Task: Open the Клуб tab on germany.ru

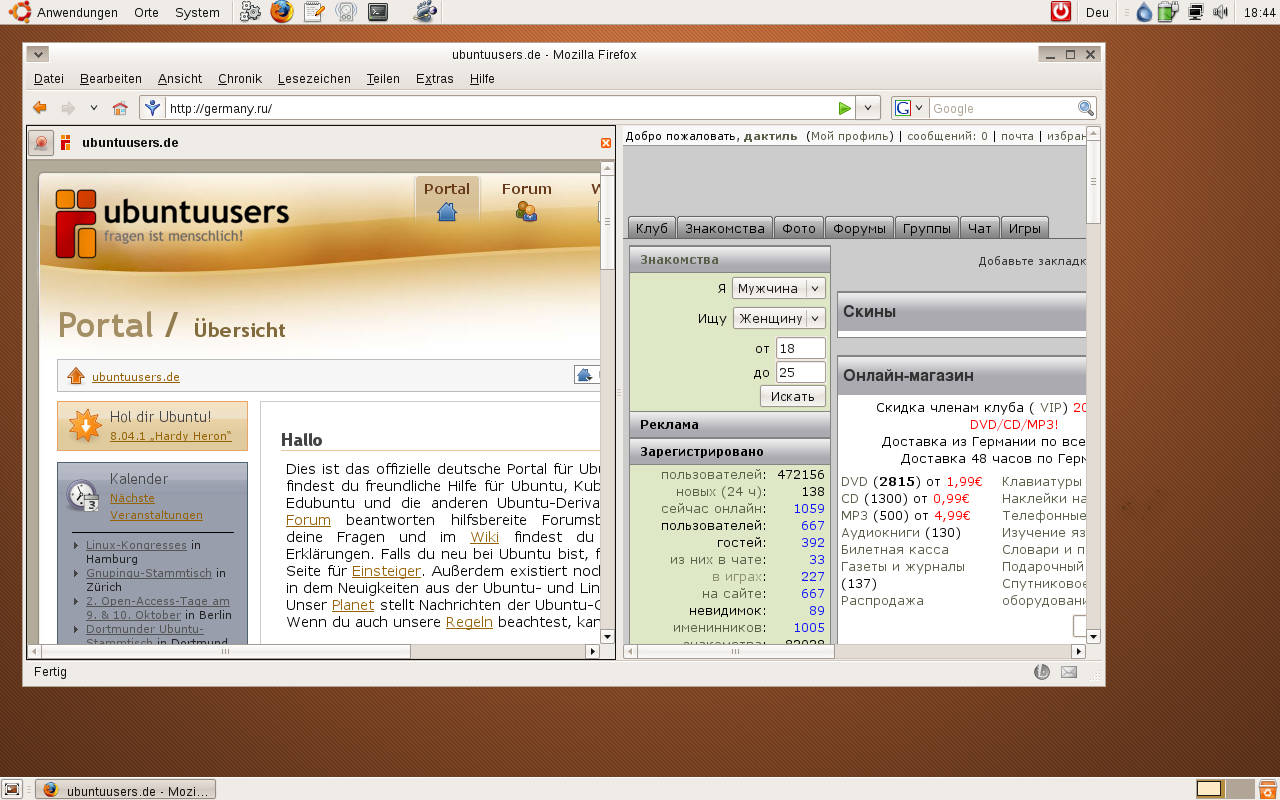Action: (652, 228)
